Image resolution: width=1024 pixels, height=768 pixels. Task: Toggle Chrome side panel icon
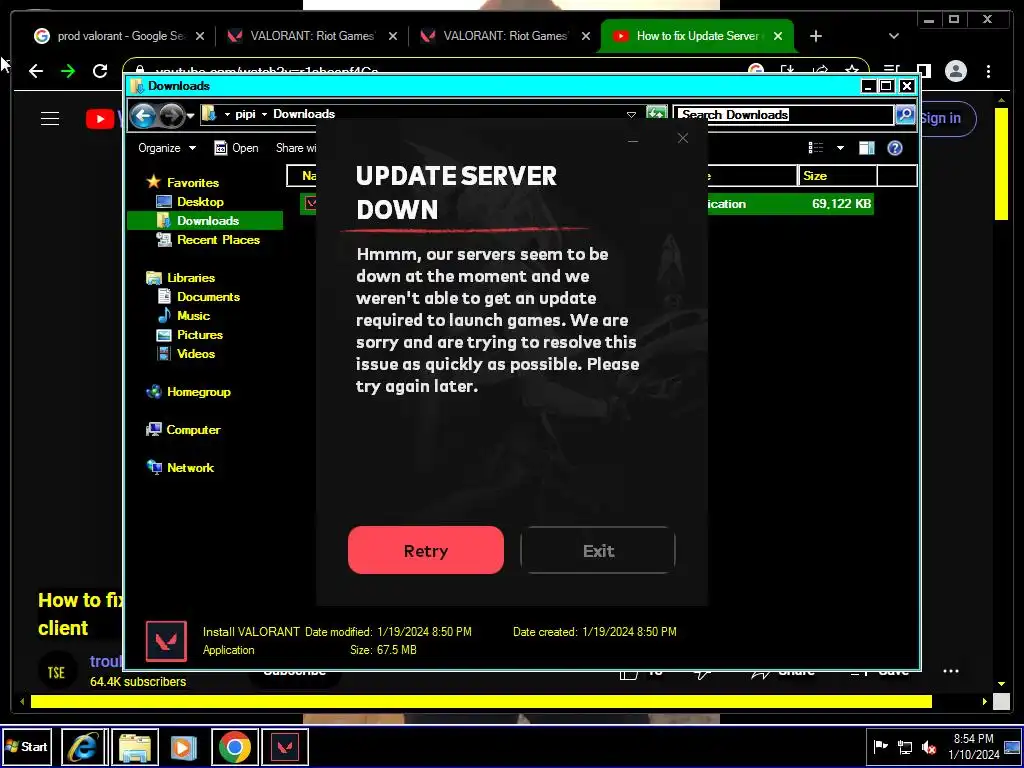tap(923, 71)
